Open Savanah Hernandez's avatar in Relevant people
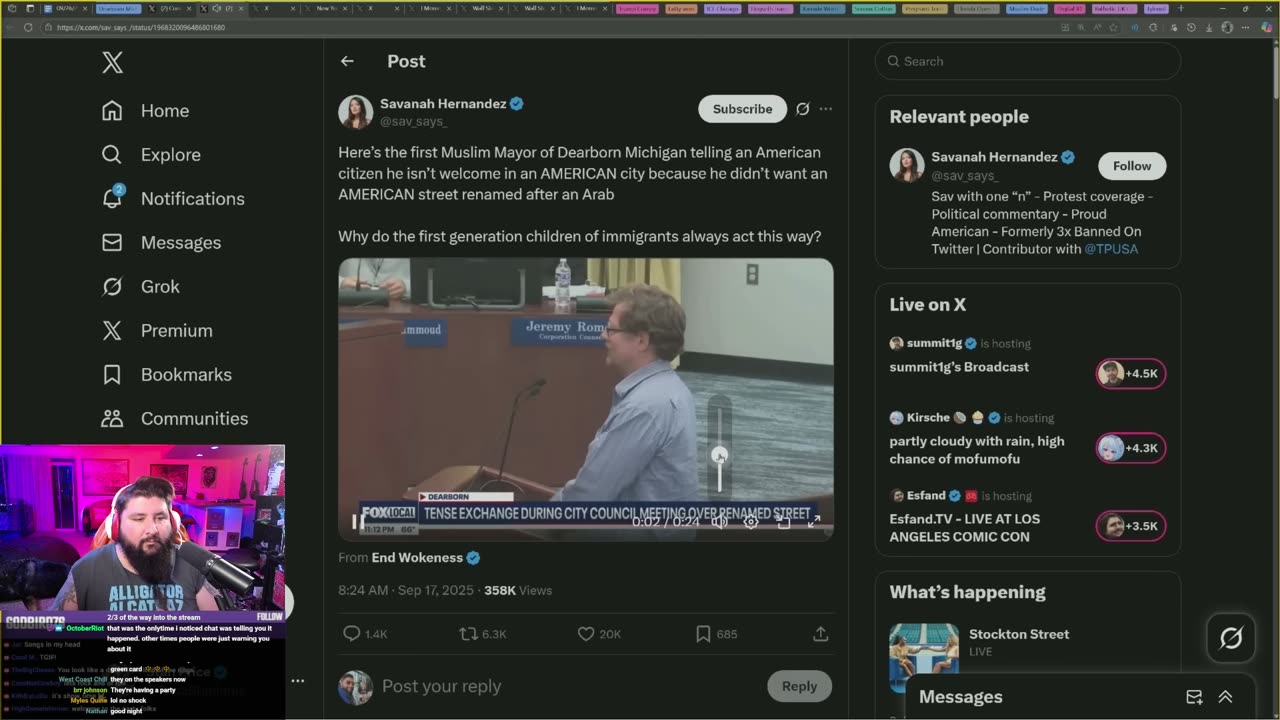The image size is (1280, 720). [907, 165]
